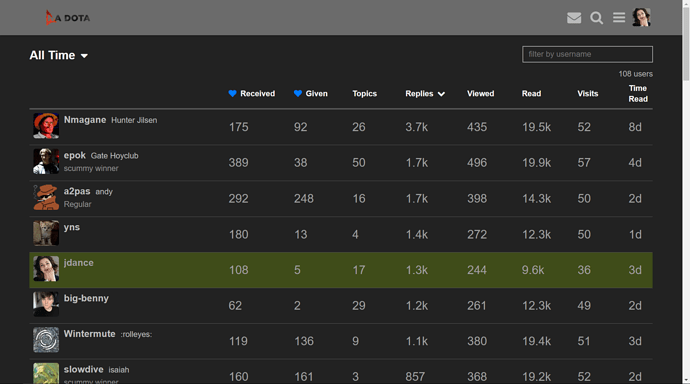Go to LA DOTA logo home
The image size is (690, 384).
[68, 18]
